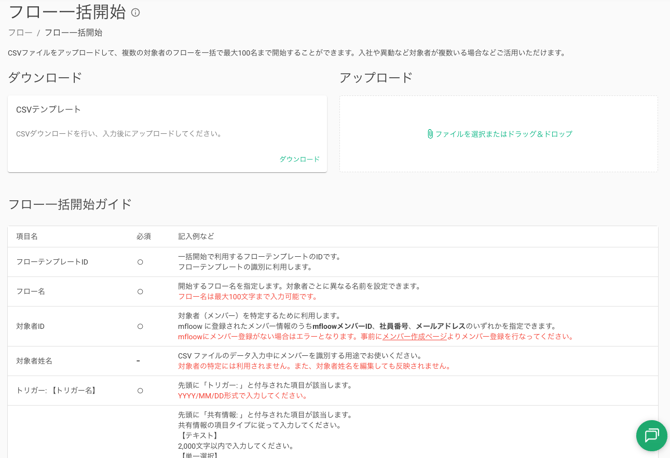Click the ダウンロード link for CSV template

[300, 159]
